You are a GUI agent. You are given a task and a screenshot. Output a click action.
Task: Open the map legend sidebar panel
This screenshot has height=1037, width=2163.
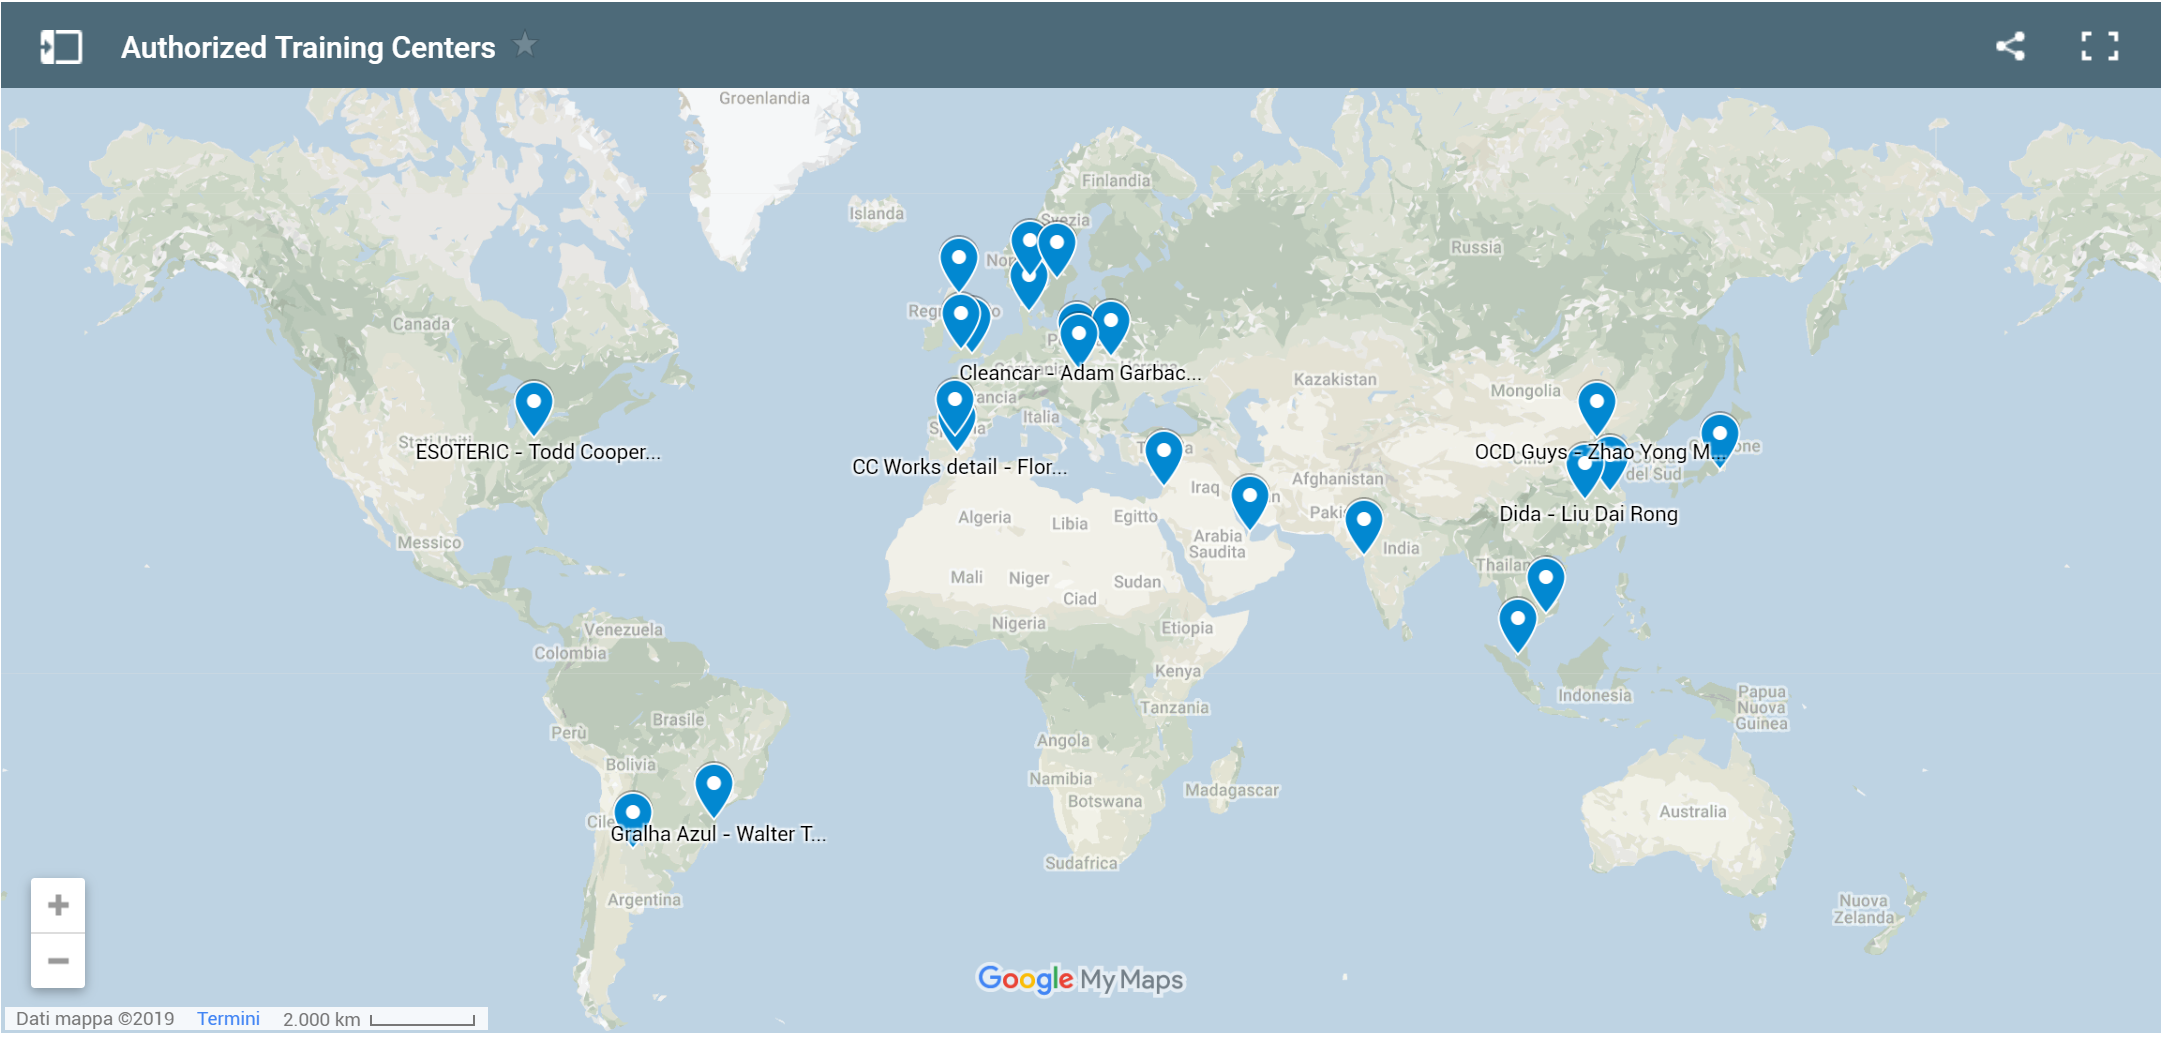tap(60, 47)
